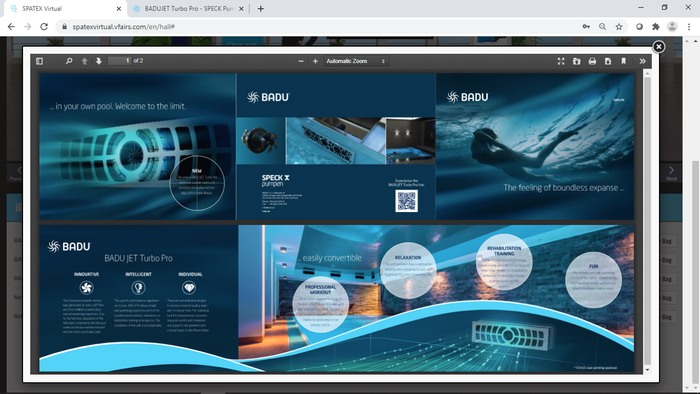Switch to presentation mode
This screenshot has height=394, width=700.
point(561,61)
